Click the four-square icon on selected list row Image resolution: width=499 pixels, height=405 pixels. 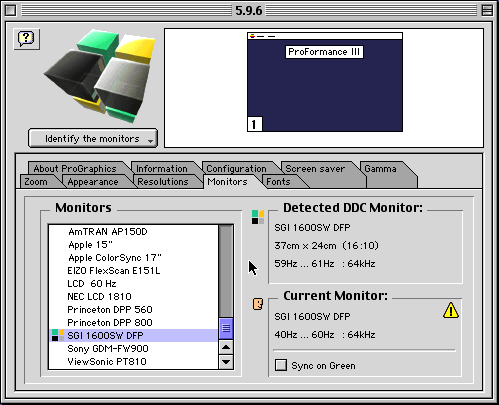(x=58, y=335)
